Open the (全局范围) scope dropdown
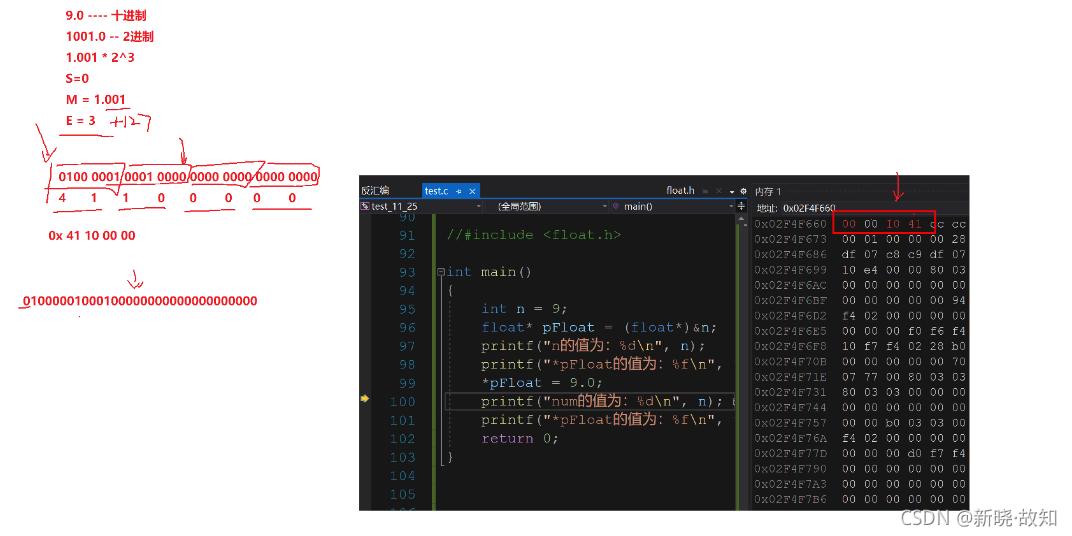 coord(546,206)
